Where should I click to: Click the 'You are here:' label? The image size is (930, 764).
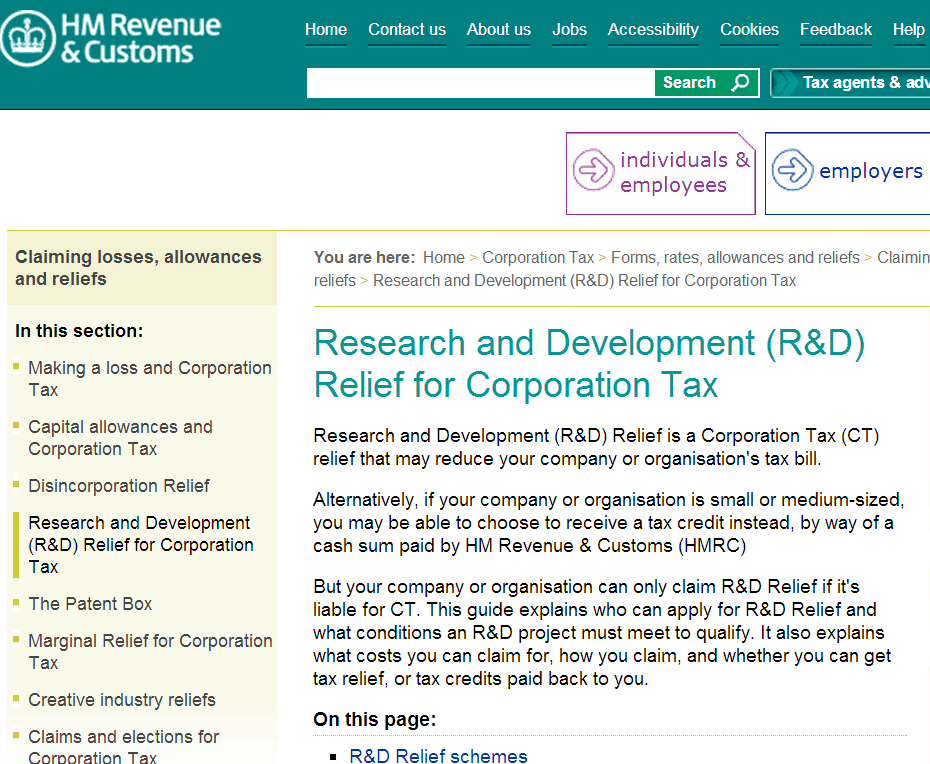[365, 257]
